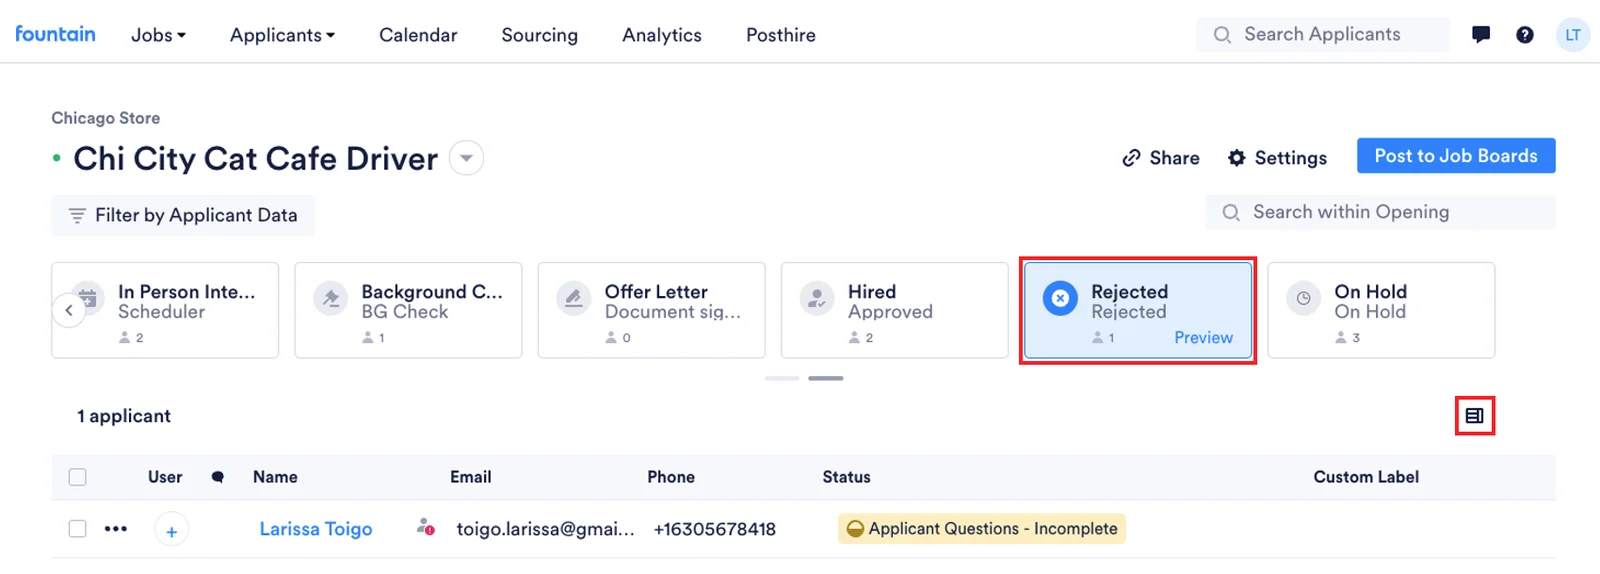Click the Chicago Store breadcrumb
The image size is (1600, 574).
click(106, 118)
